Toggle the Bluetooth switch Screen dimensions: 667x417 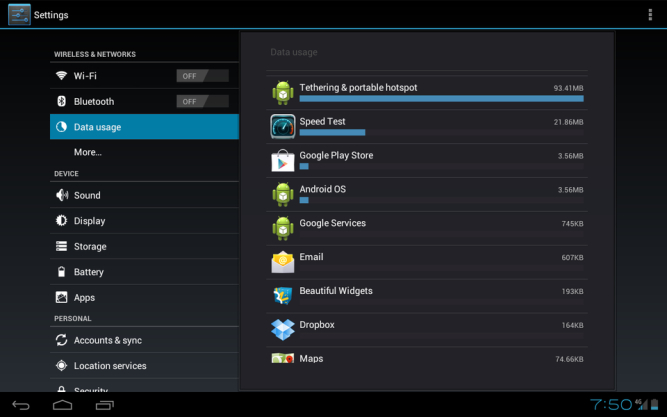pos(202,101)
